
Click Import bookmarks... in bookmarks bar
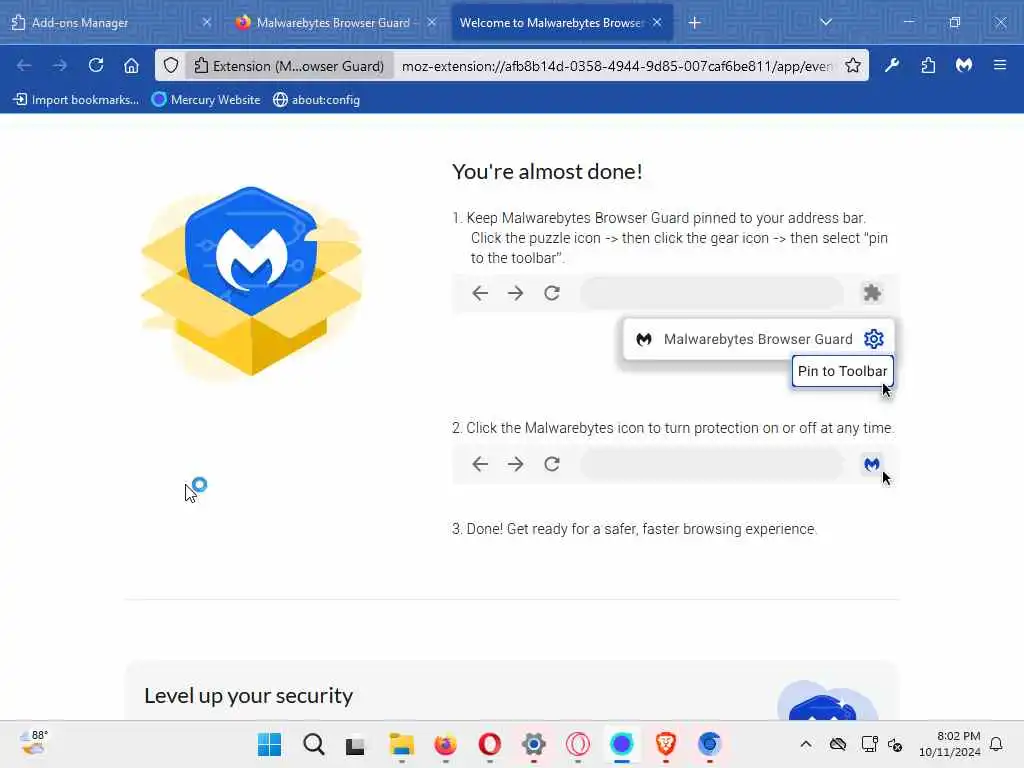coord(76,100)
